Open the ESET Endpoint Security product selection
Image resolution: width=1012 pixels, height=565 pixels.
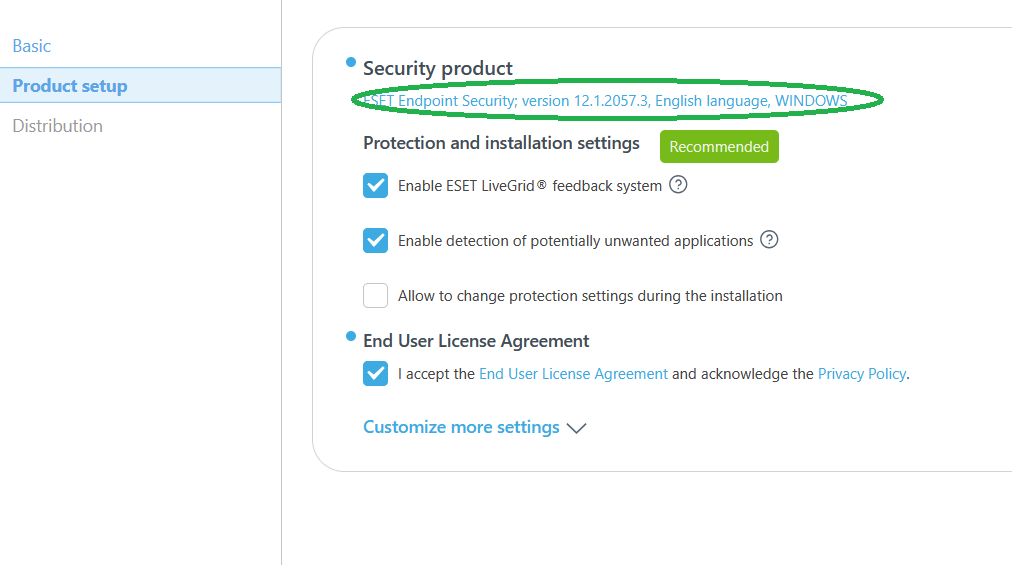pyautogui.click(x=605, y=101)
